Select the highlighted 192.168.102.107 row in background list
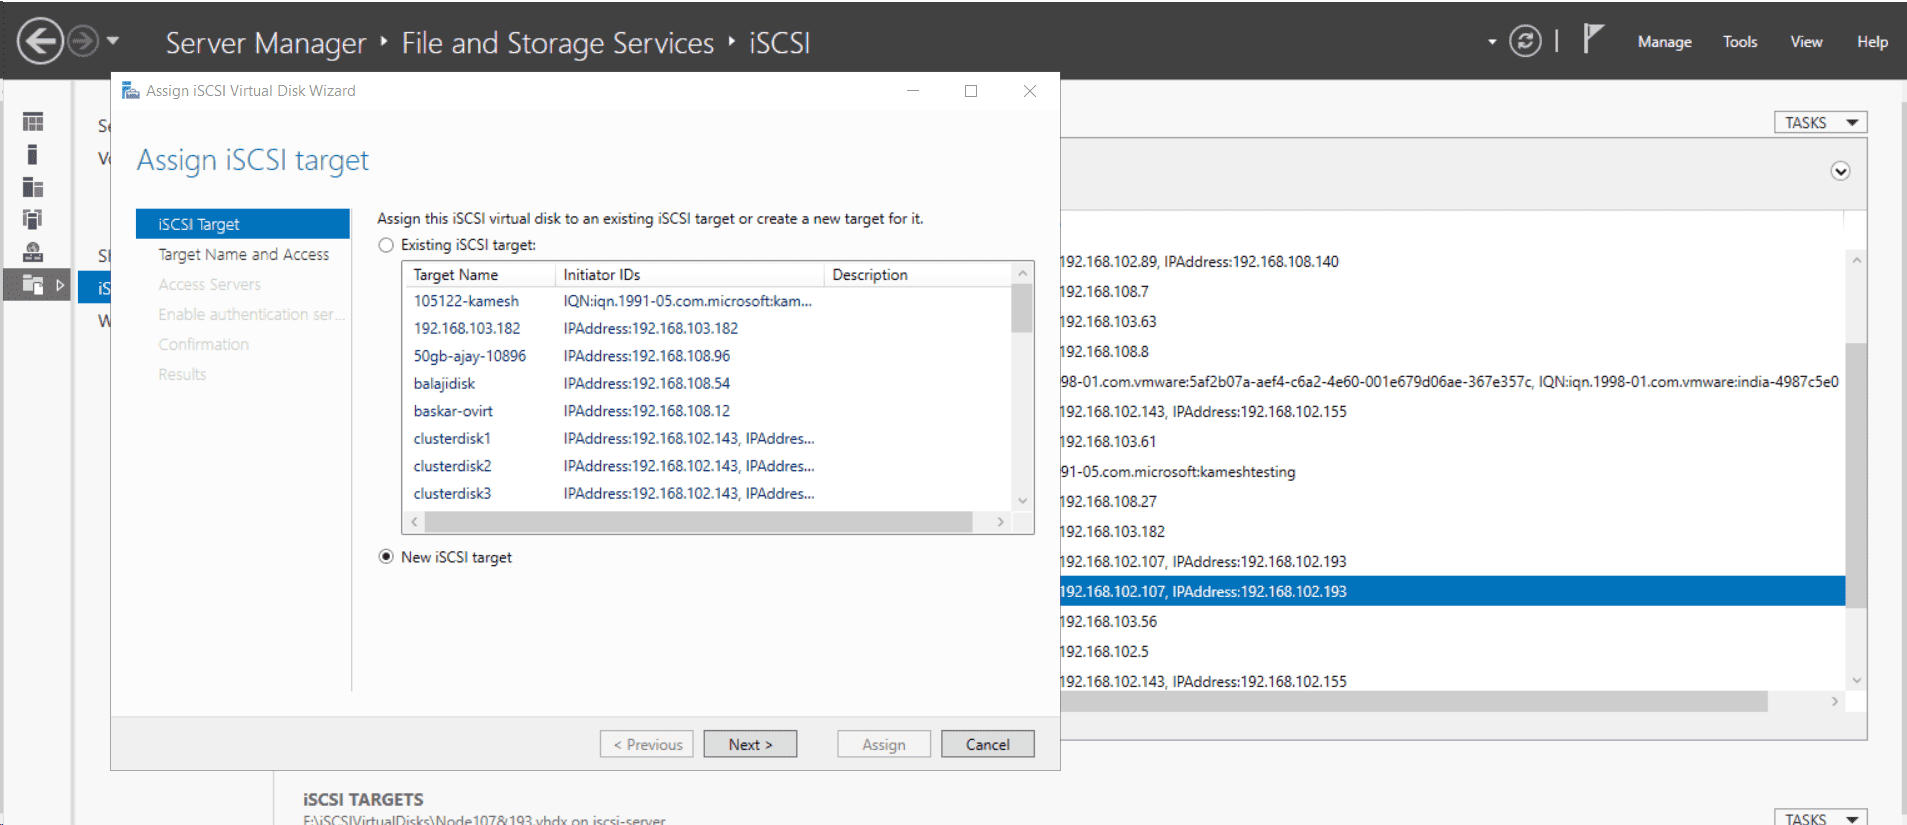Viewport: 1907px width, 825px height. pos(1452,591)
